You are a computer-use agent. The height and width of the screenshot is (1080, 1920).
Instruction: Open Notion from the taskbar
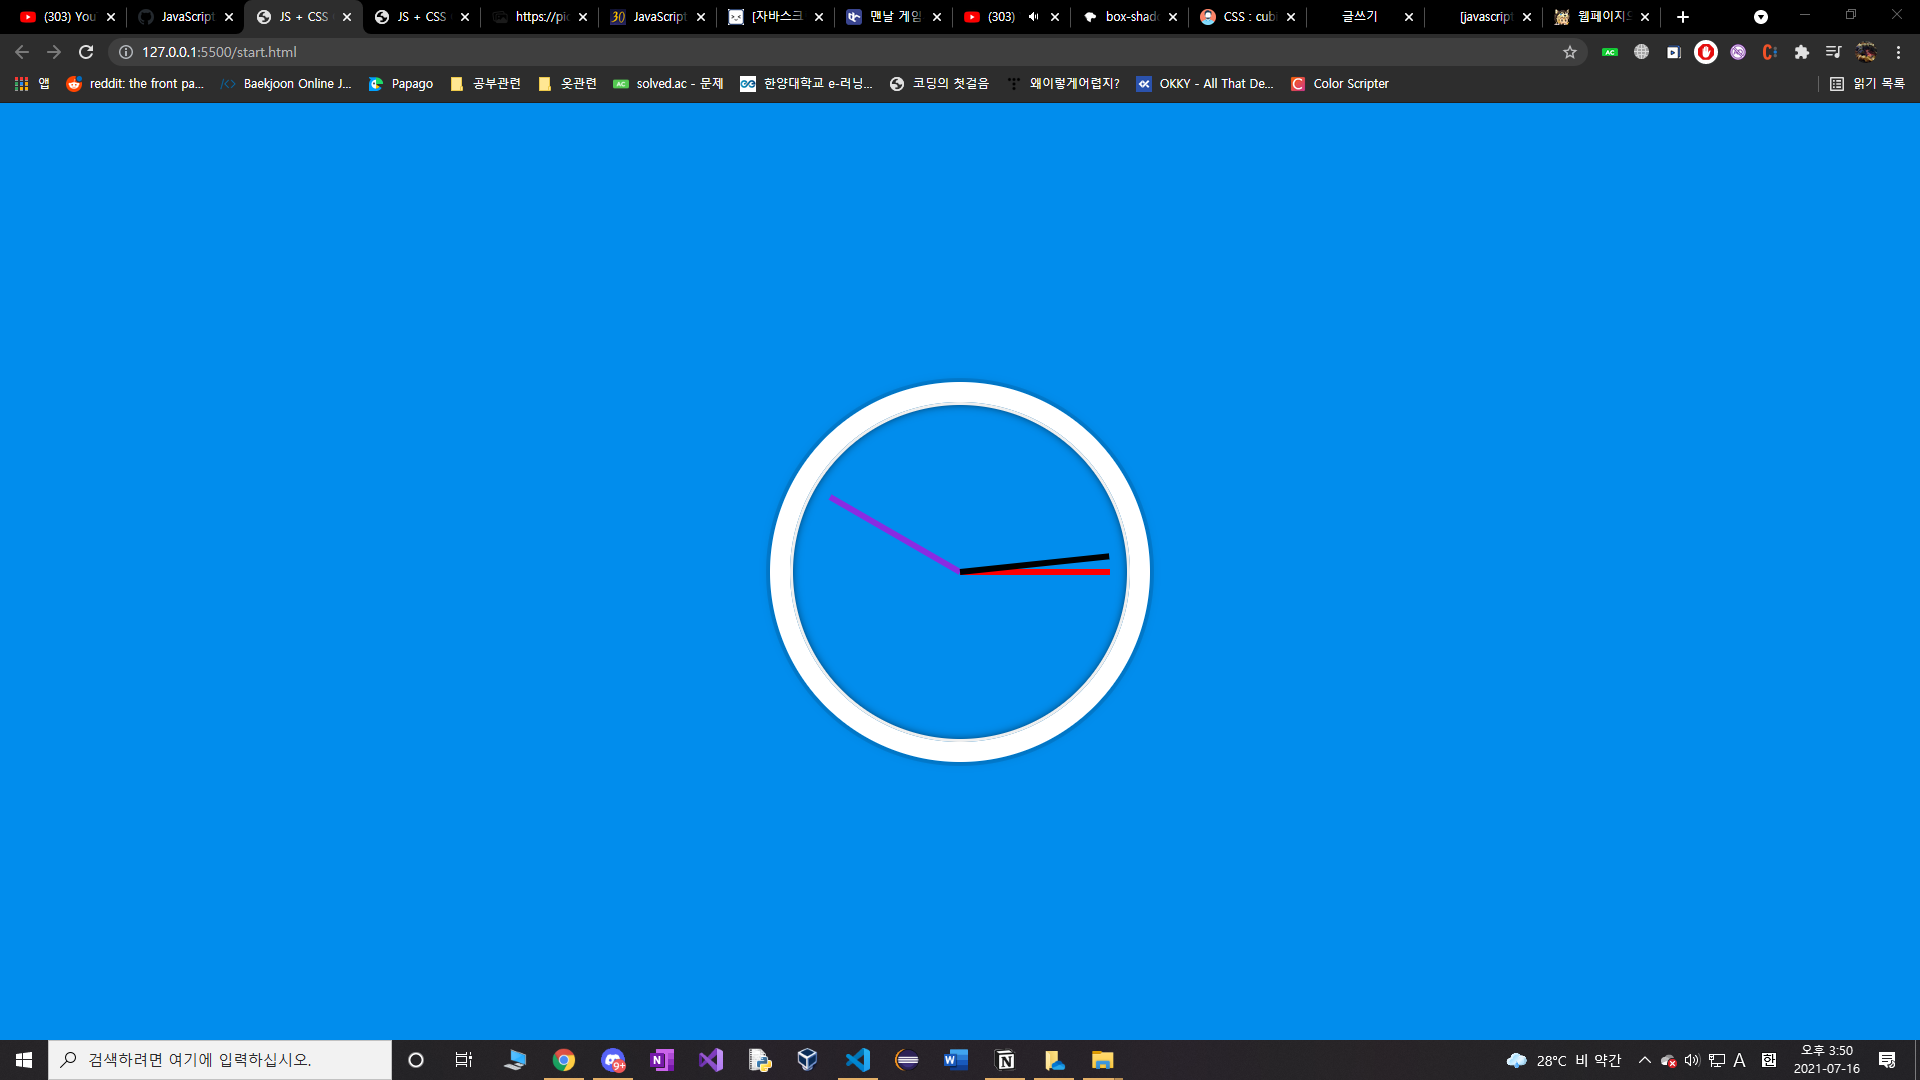1005,1060
